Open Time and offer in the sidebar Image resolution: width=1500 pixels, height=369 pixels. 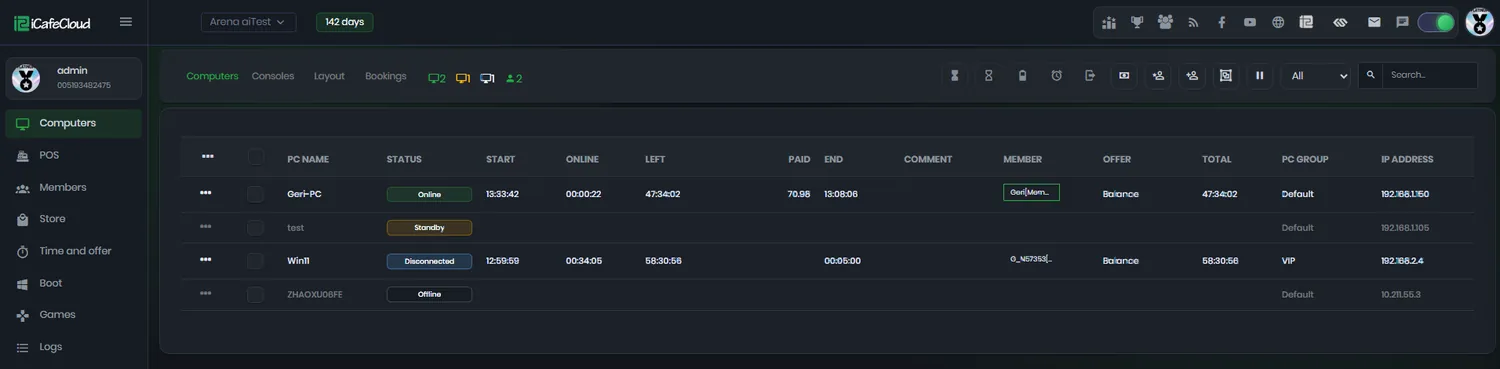(74, 251)
